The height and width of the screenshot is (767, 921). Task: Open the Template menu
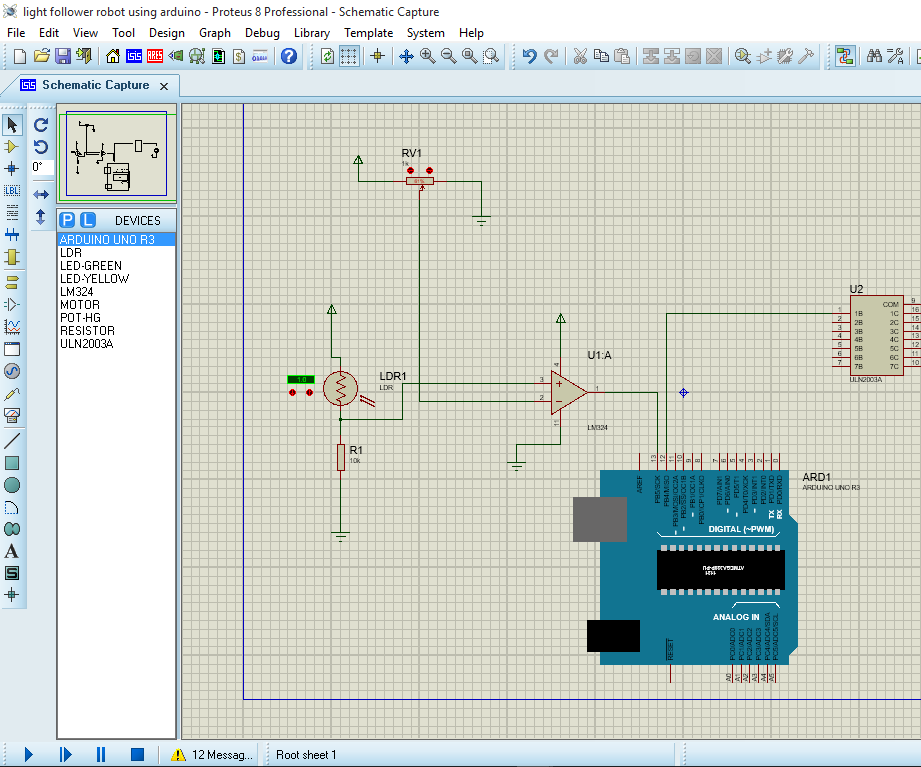[x=368, y=33]
